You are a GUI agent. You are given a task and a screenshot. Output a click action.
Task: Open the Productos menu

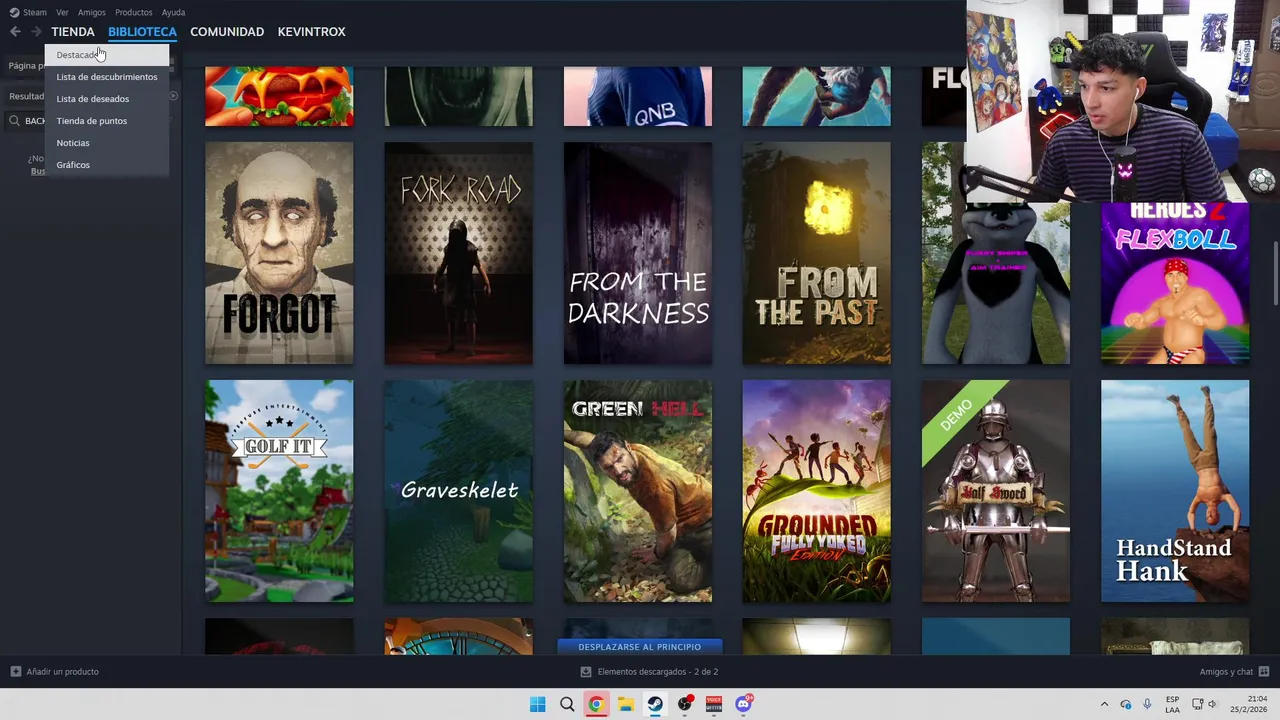coord(133,12)
